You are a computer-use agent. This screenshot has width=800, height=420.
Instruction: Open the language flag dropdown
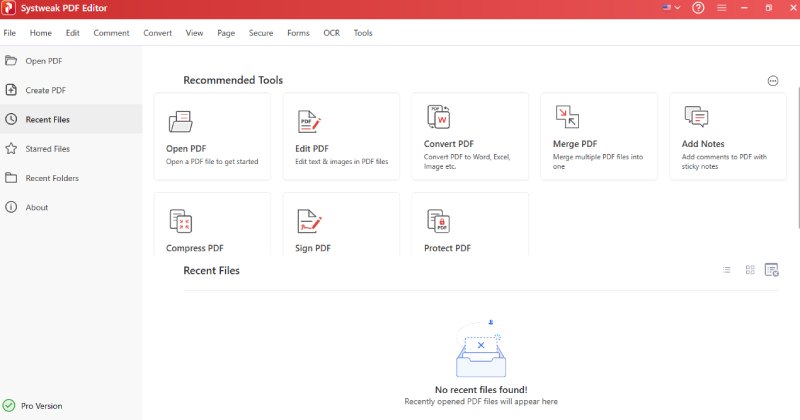click(x=671, y=8)
